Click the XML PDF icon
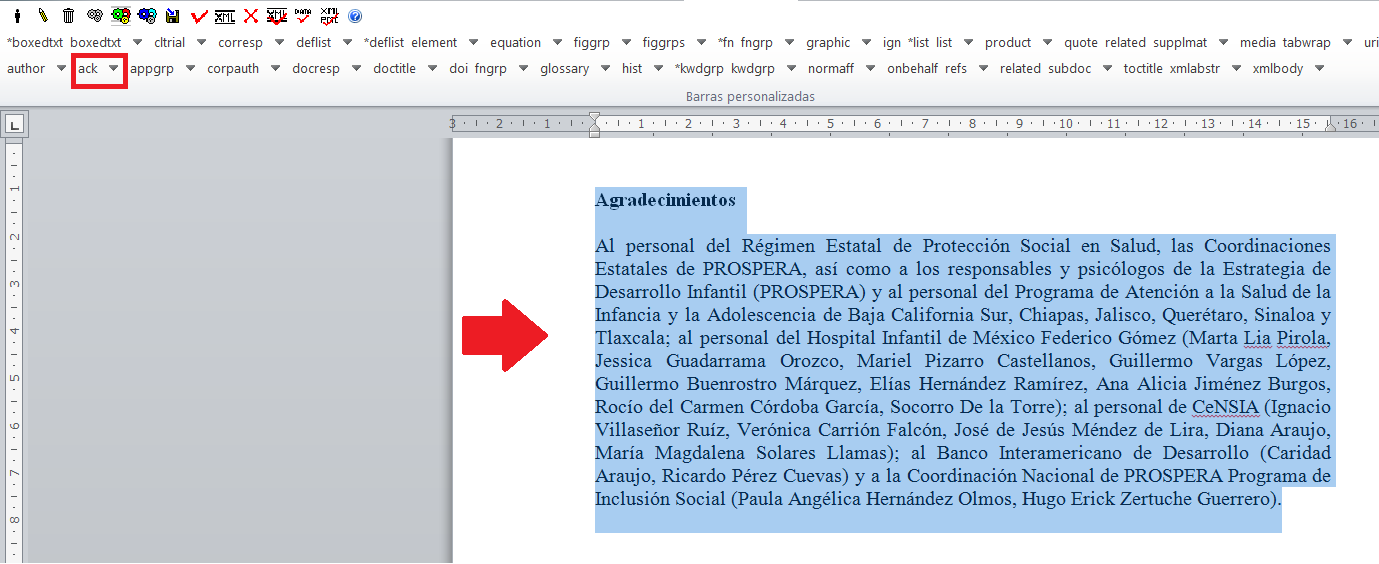Viewport: 1379px width, 564px height. click(329, 16)
